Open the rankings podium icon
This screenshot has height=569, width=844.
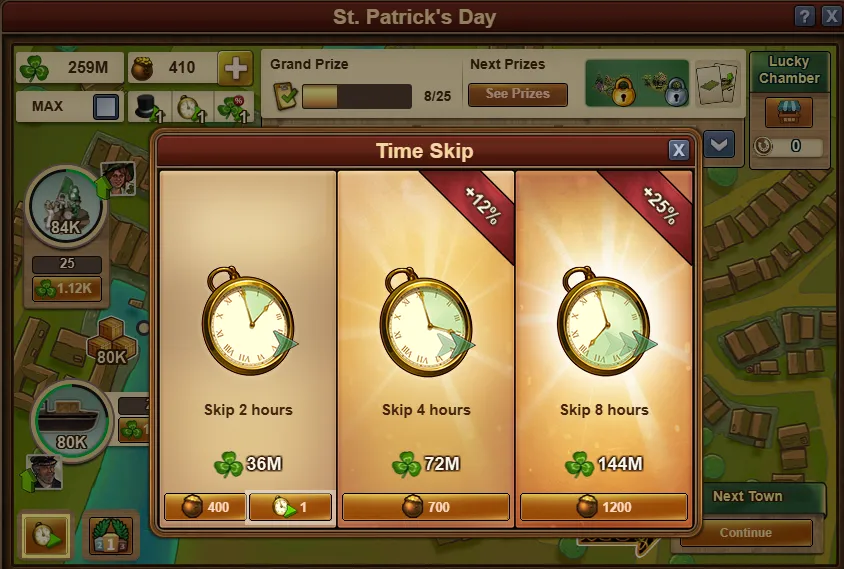click(x=110, y=535)
